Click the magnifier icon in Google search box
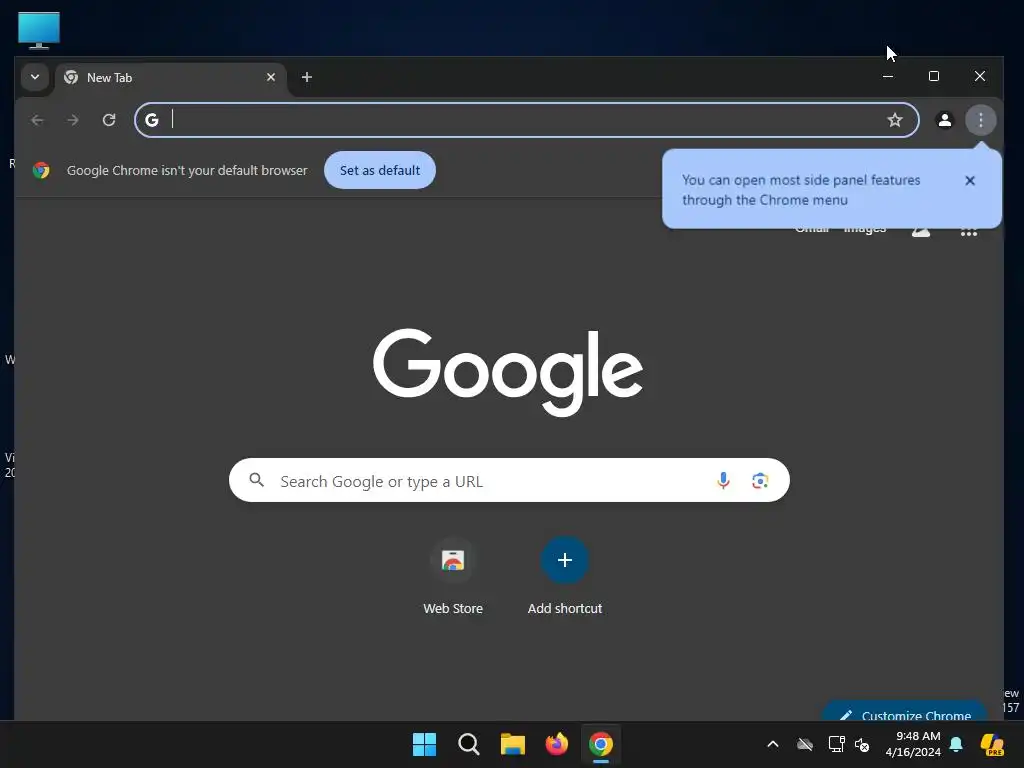 pyautogui.click(x=257, y=481)
